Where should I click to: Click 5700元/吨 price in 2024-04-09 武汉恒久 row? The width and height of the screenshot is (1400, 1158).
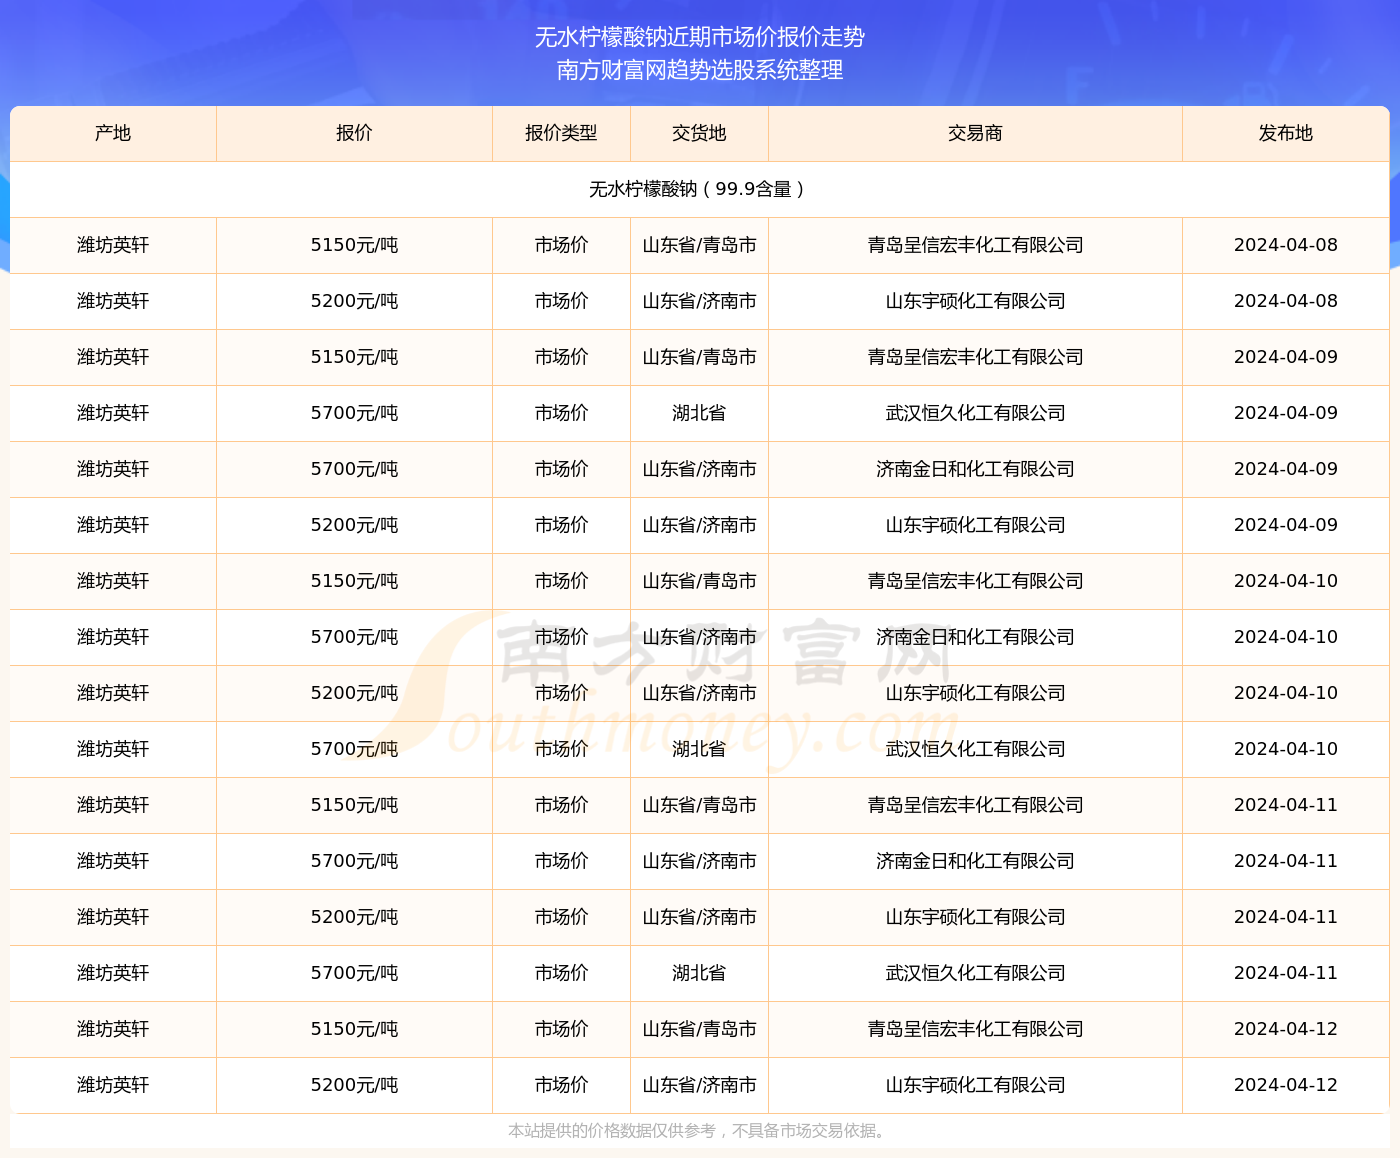click(x=354, y=413)
